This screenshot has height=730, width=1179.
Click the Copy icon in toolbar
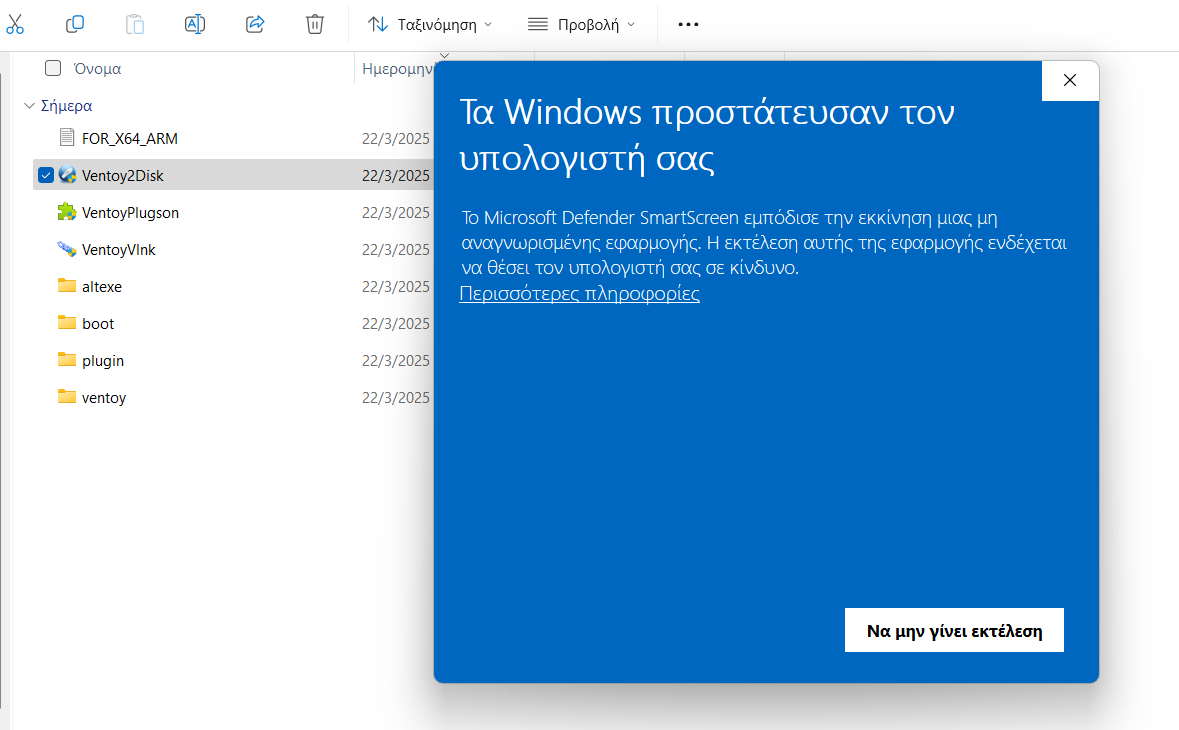[74, 24]
